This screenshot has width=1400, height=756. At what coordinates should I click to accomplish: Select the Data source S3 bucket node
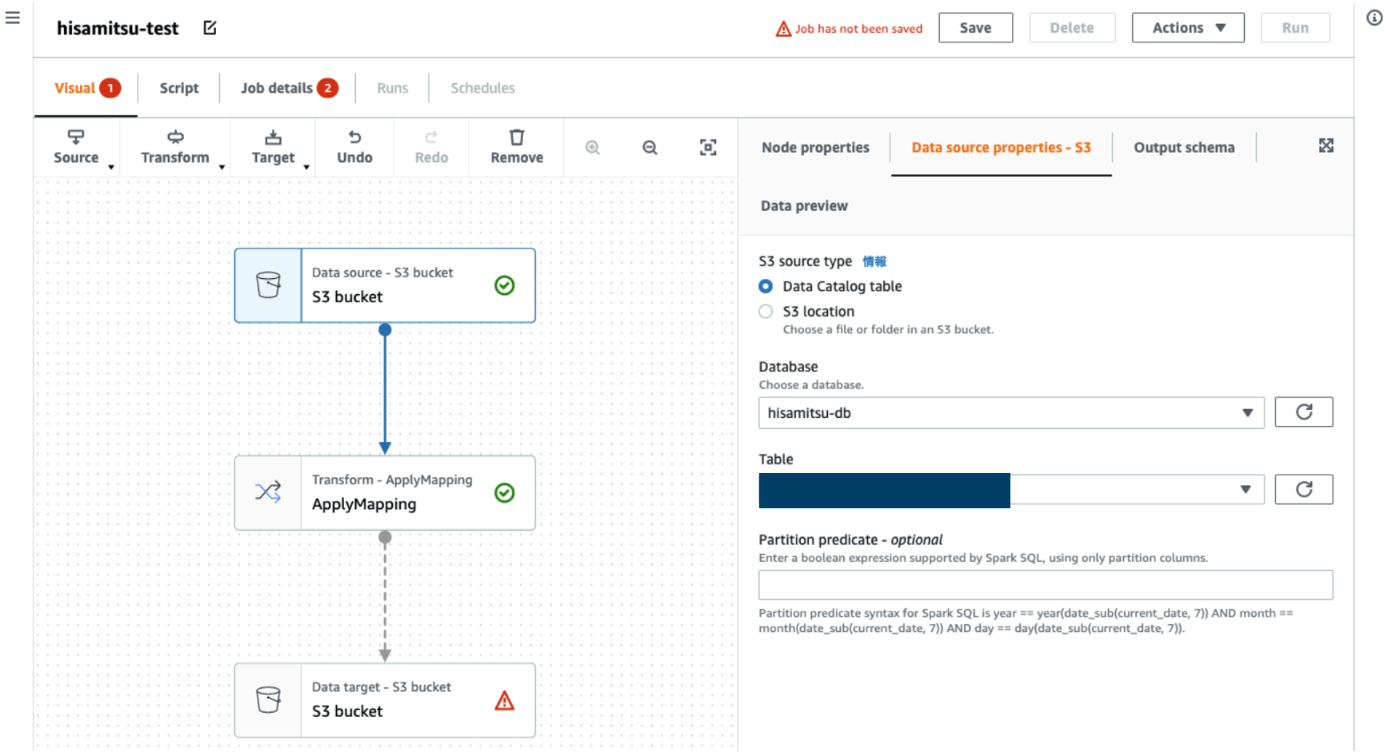(385, 286)
